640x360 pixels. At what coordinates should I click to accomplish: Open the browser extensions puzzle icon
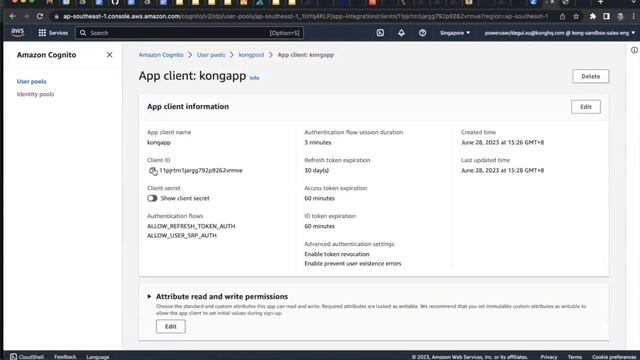pos(593,16)
